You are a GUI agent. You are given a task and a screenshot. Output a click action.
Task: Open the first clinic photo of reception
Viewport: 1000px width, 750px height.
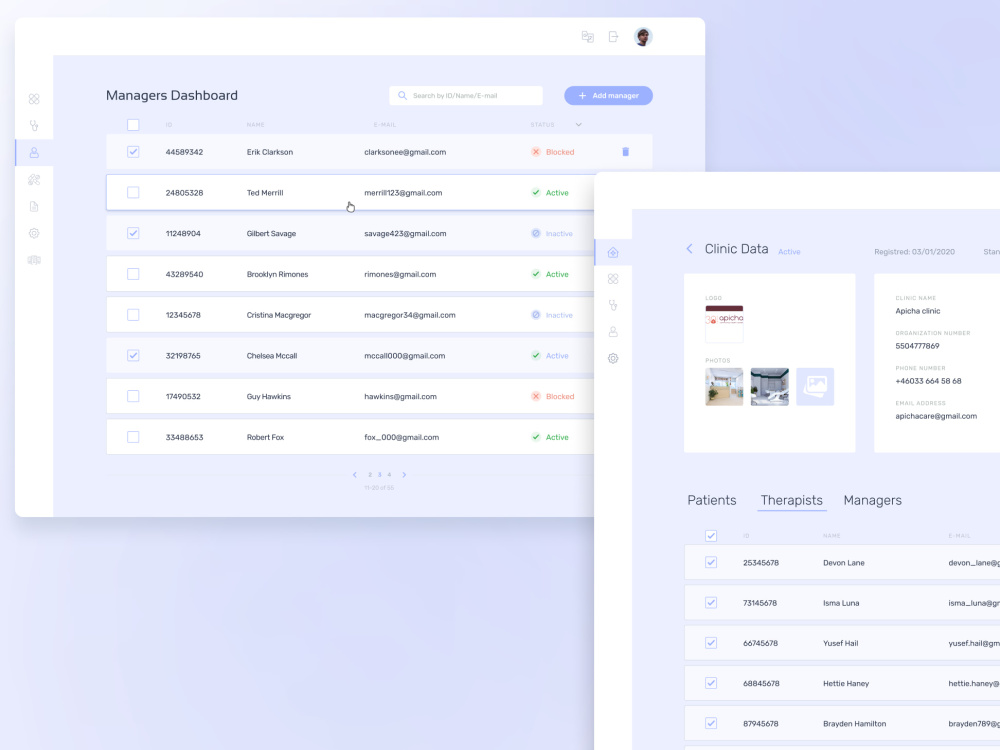pyautogui.click(x=724, y=386)
